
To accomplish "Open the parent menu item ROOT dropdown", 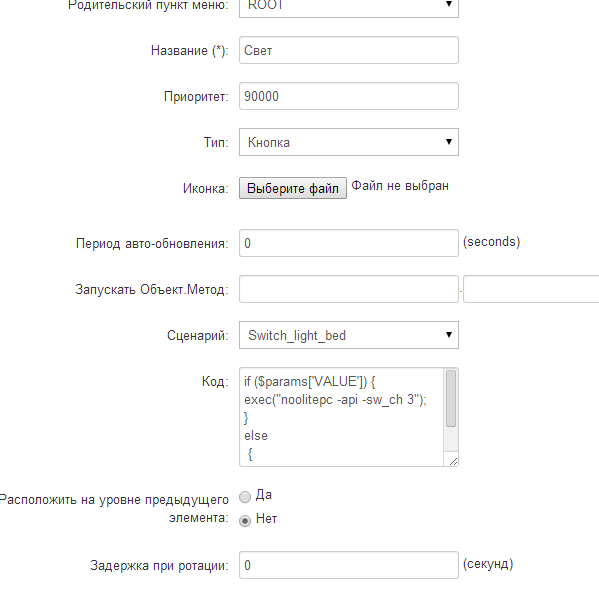I will [x=349, y=7].
